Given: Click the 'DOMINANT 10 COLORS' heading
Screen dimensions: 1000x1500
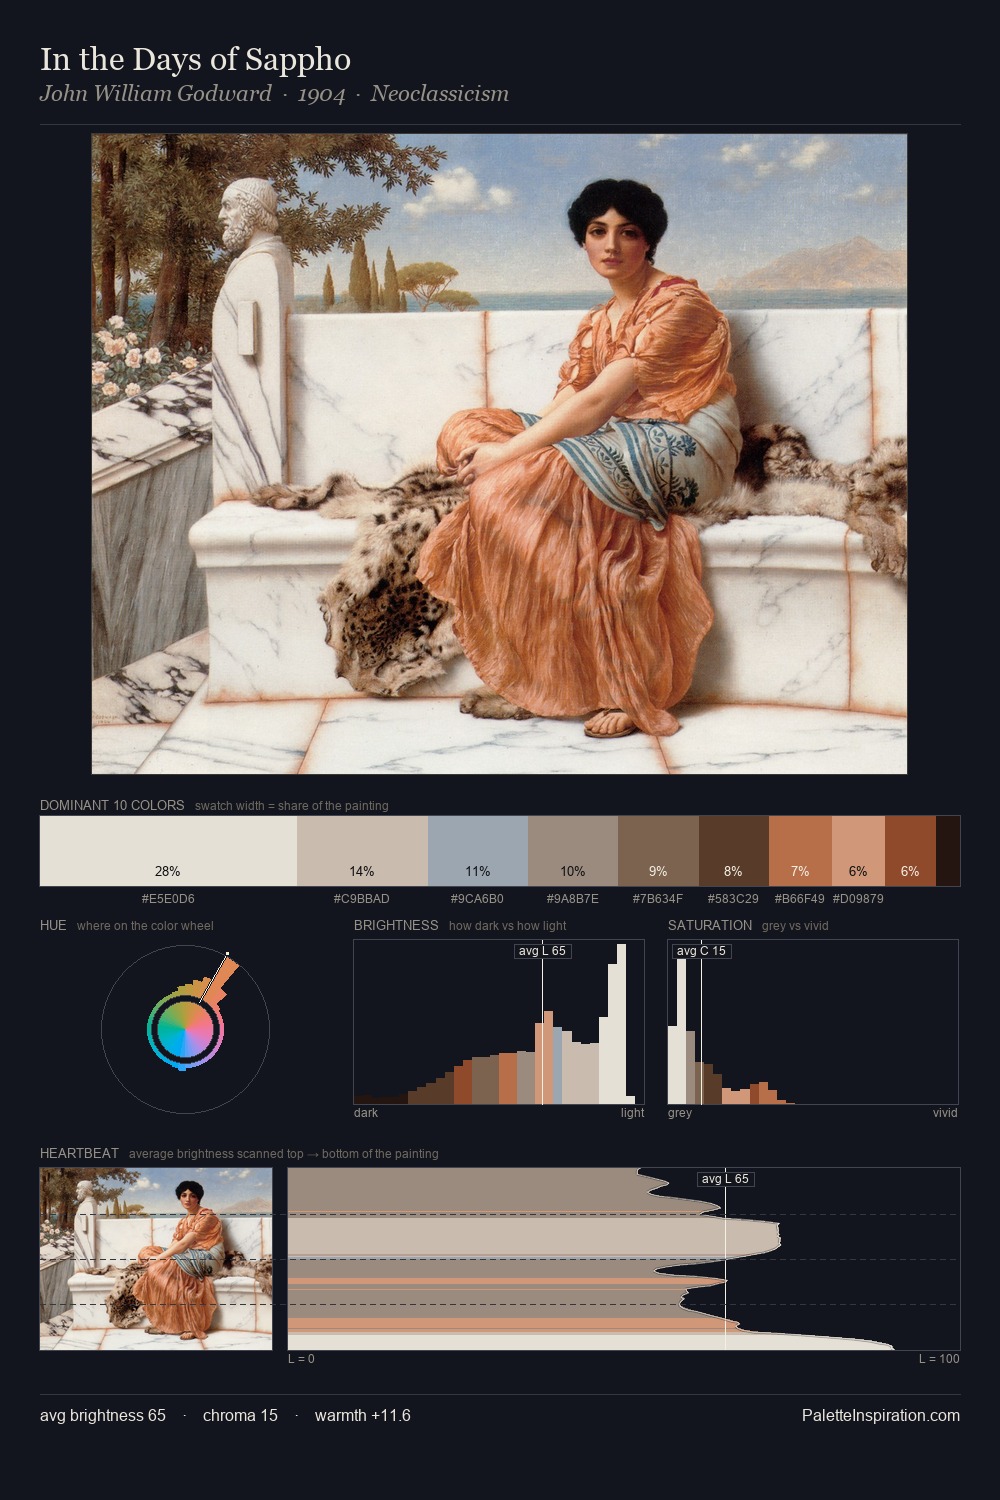Looking at the screenshot, I should point(112,805).
